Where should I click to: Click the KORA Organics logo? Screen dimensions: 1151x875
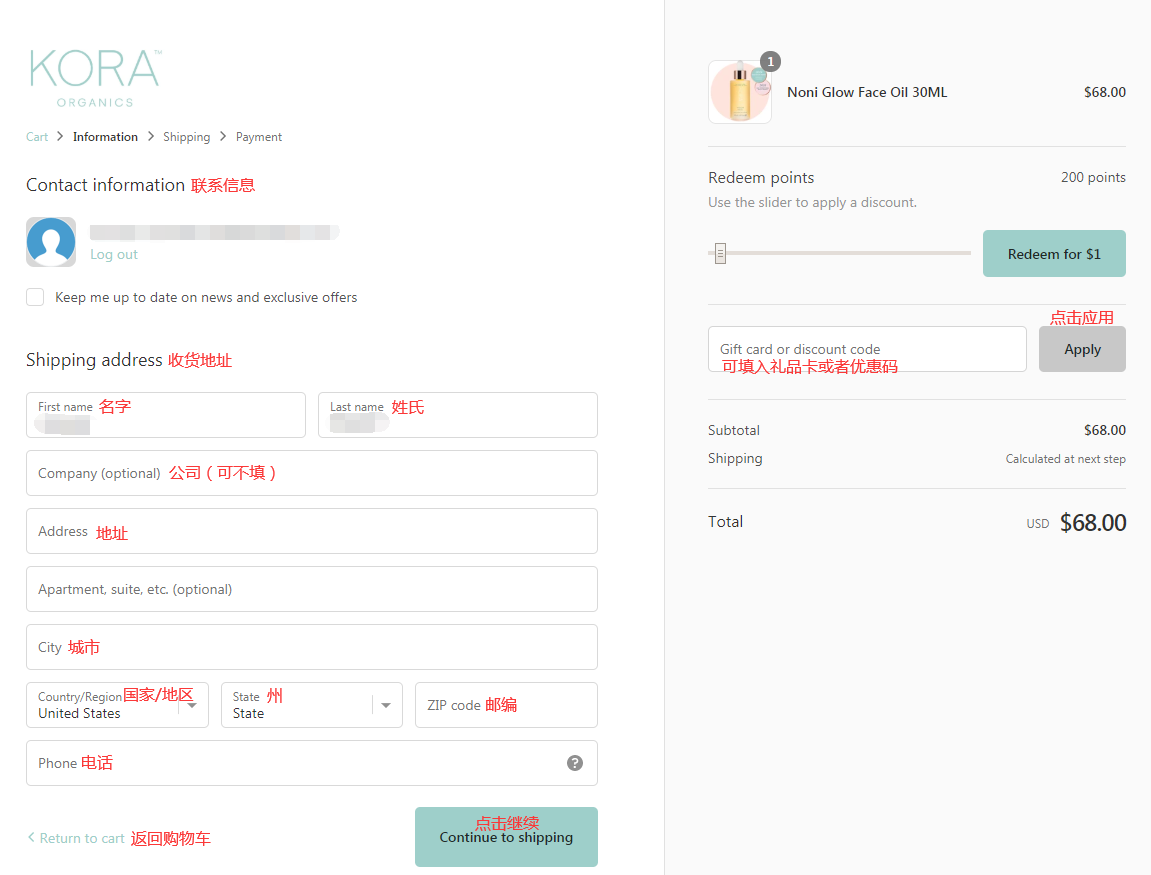pos(95,78)
